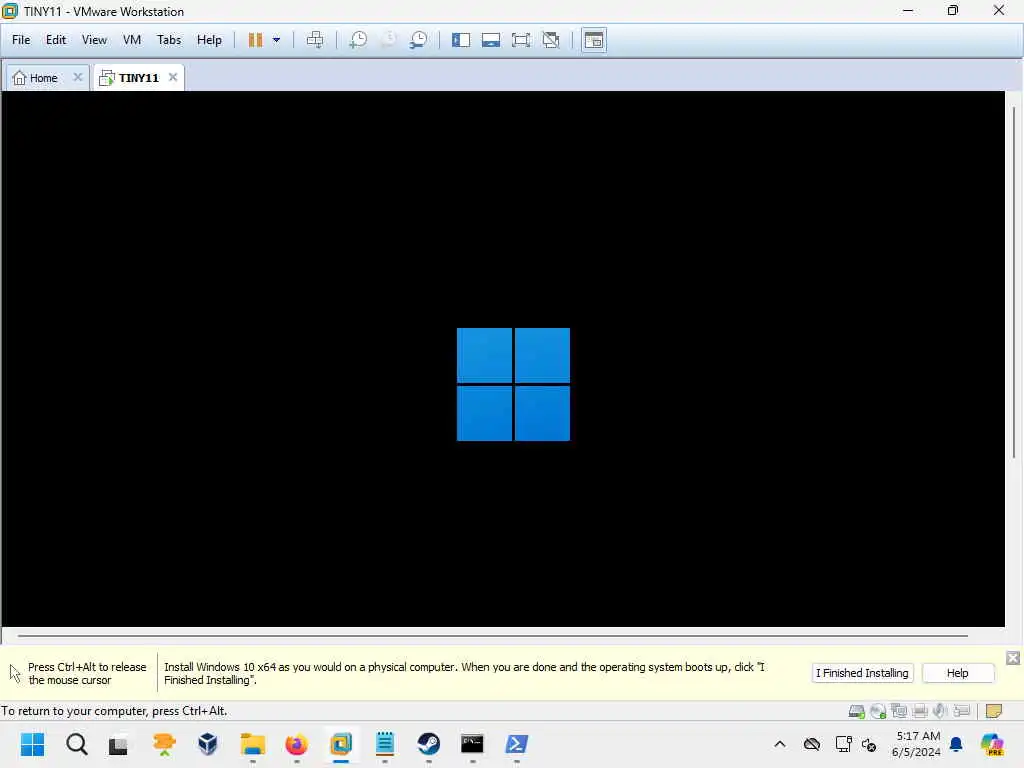This screenshot has height=768, width=1024.
Task: Toggle the console view icon
Action: [594, 40]
